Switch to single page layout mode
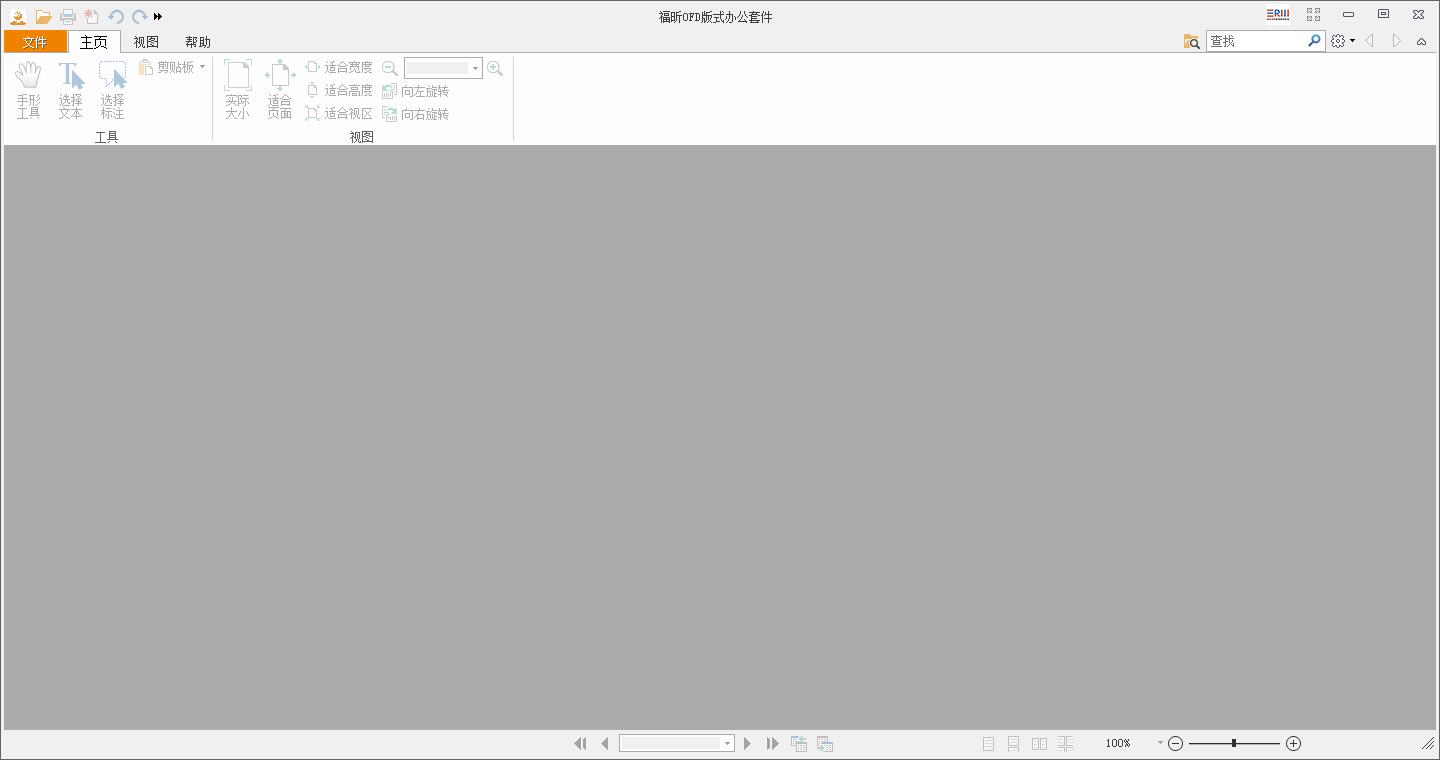1440x760 pixels. (x=988, y=743)
